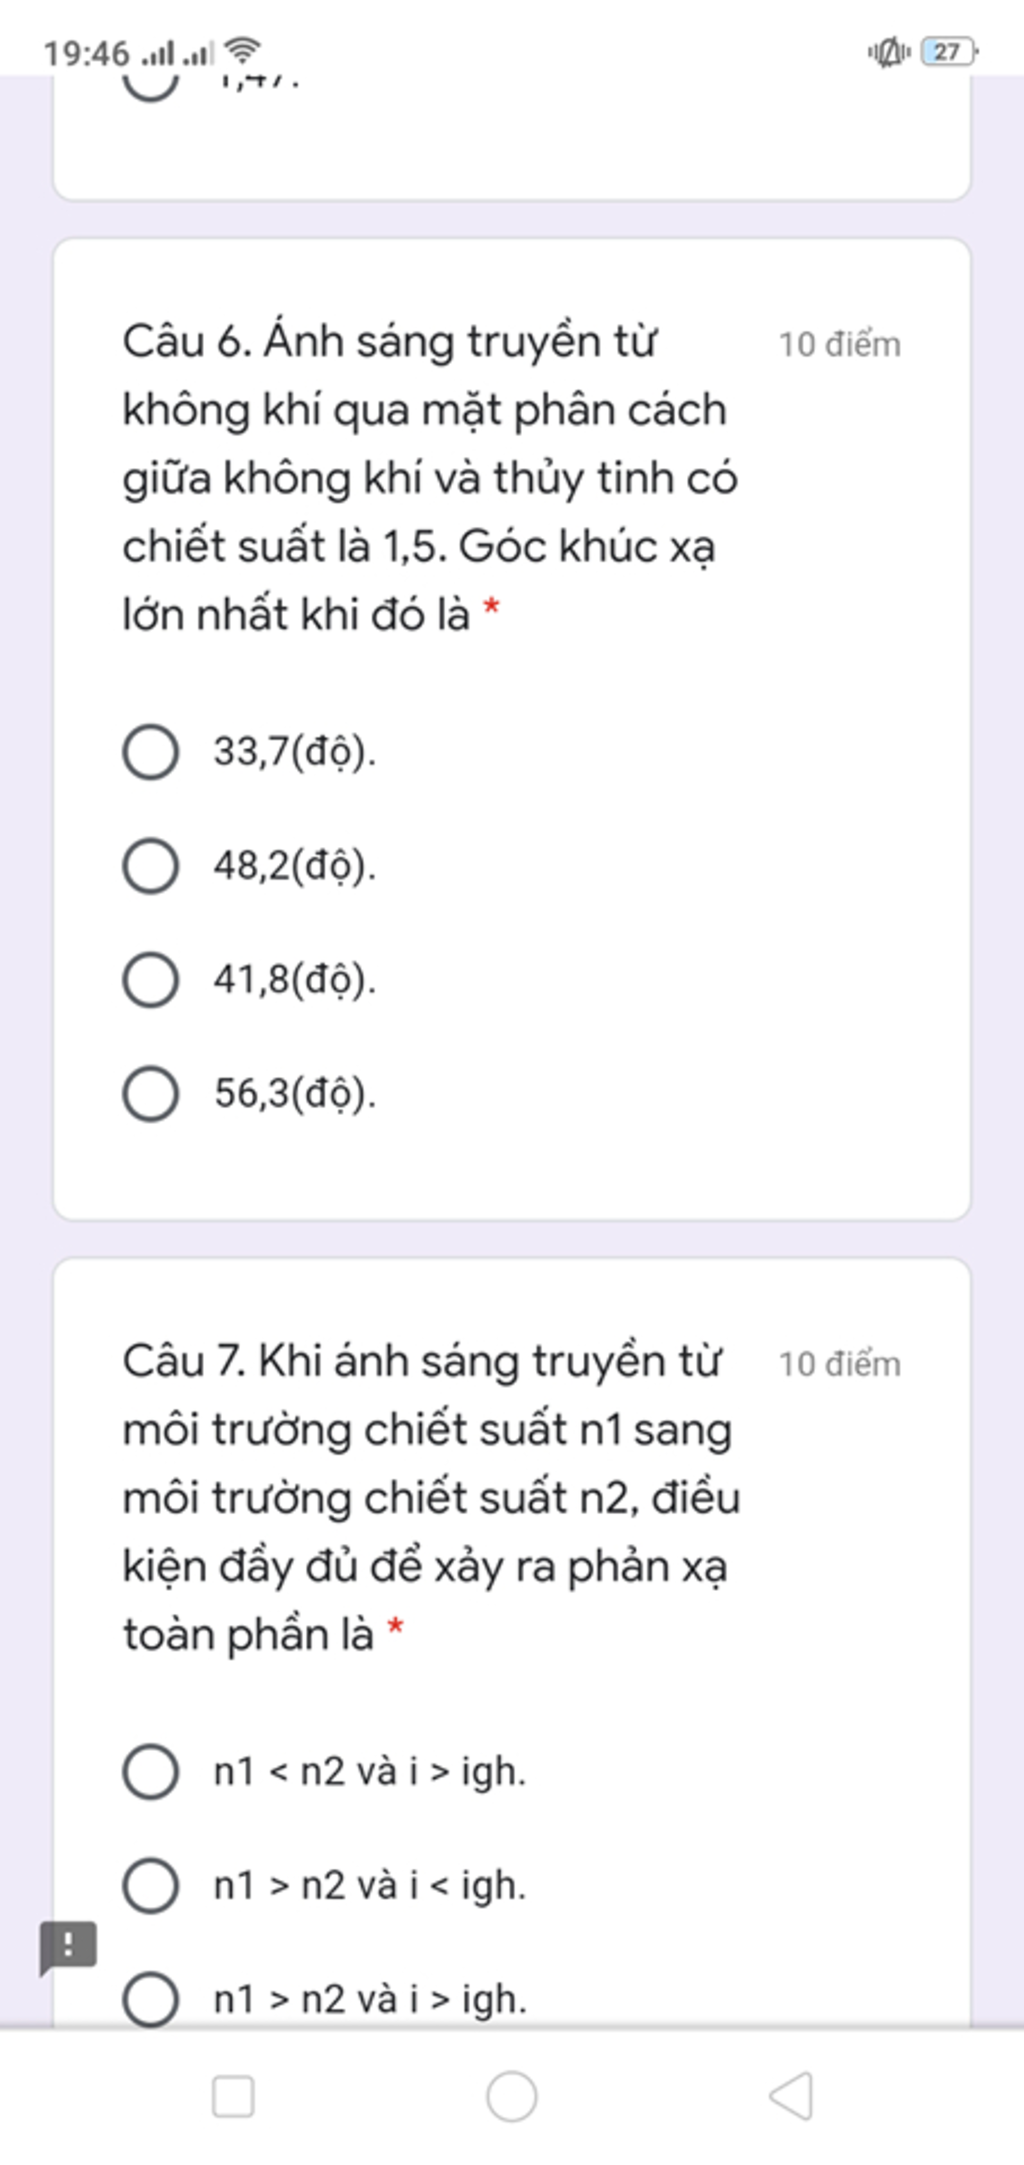Image resolution: width=1024 pixels, height=2165 pixels.
Task: Tap the Wi-Fi status icon
Action: click(242, 50)
